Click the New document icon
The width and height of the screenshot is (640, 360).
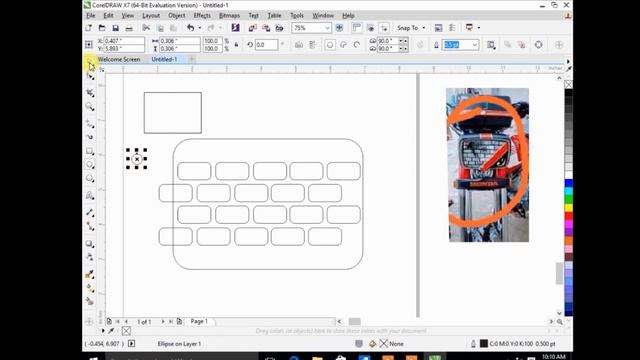coord(89,28)
